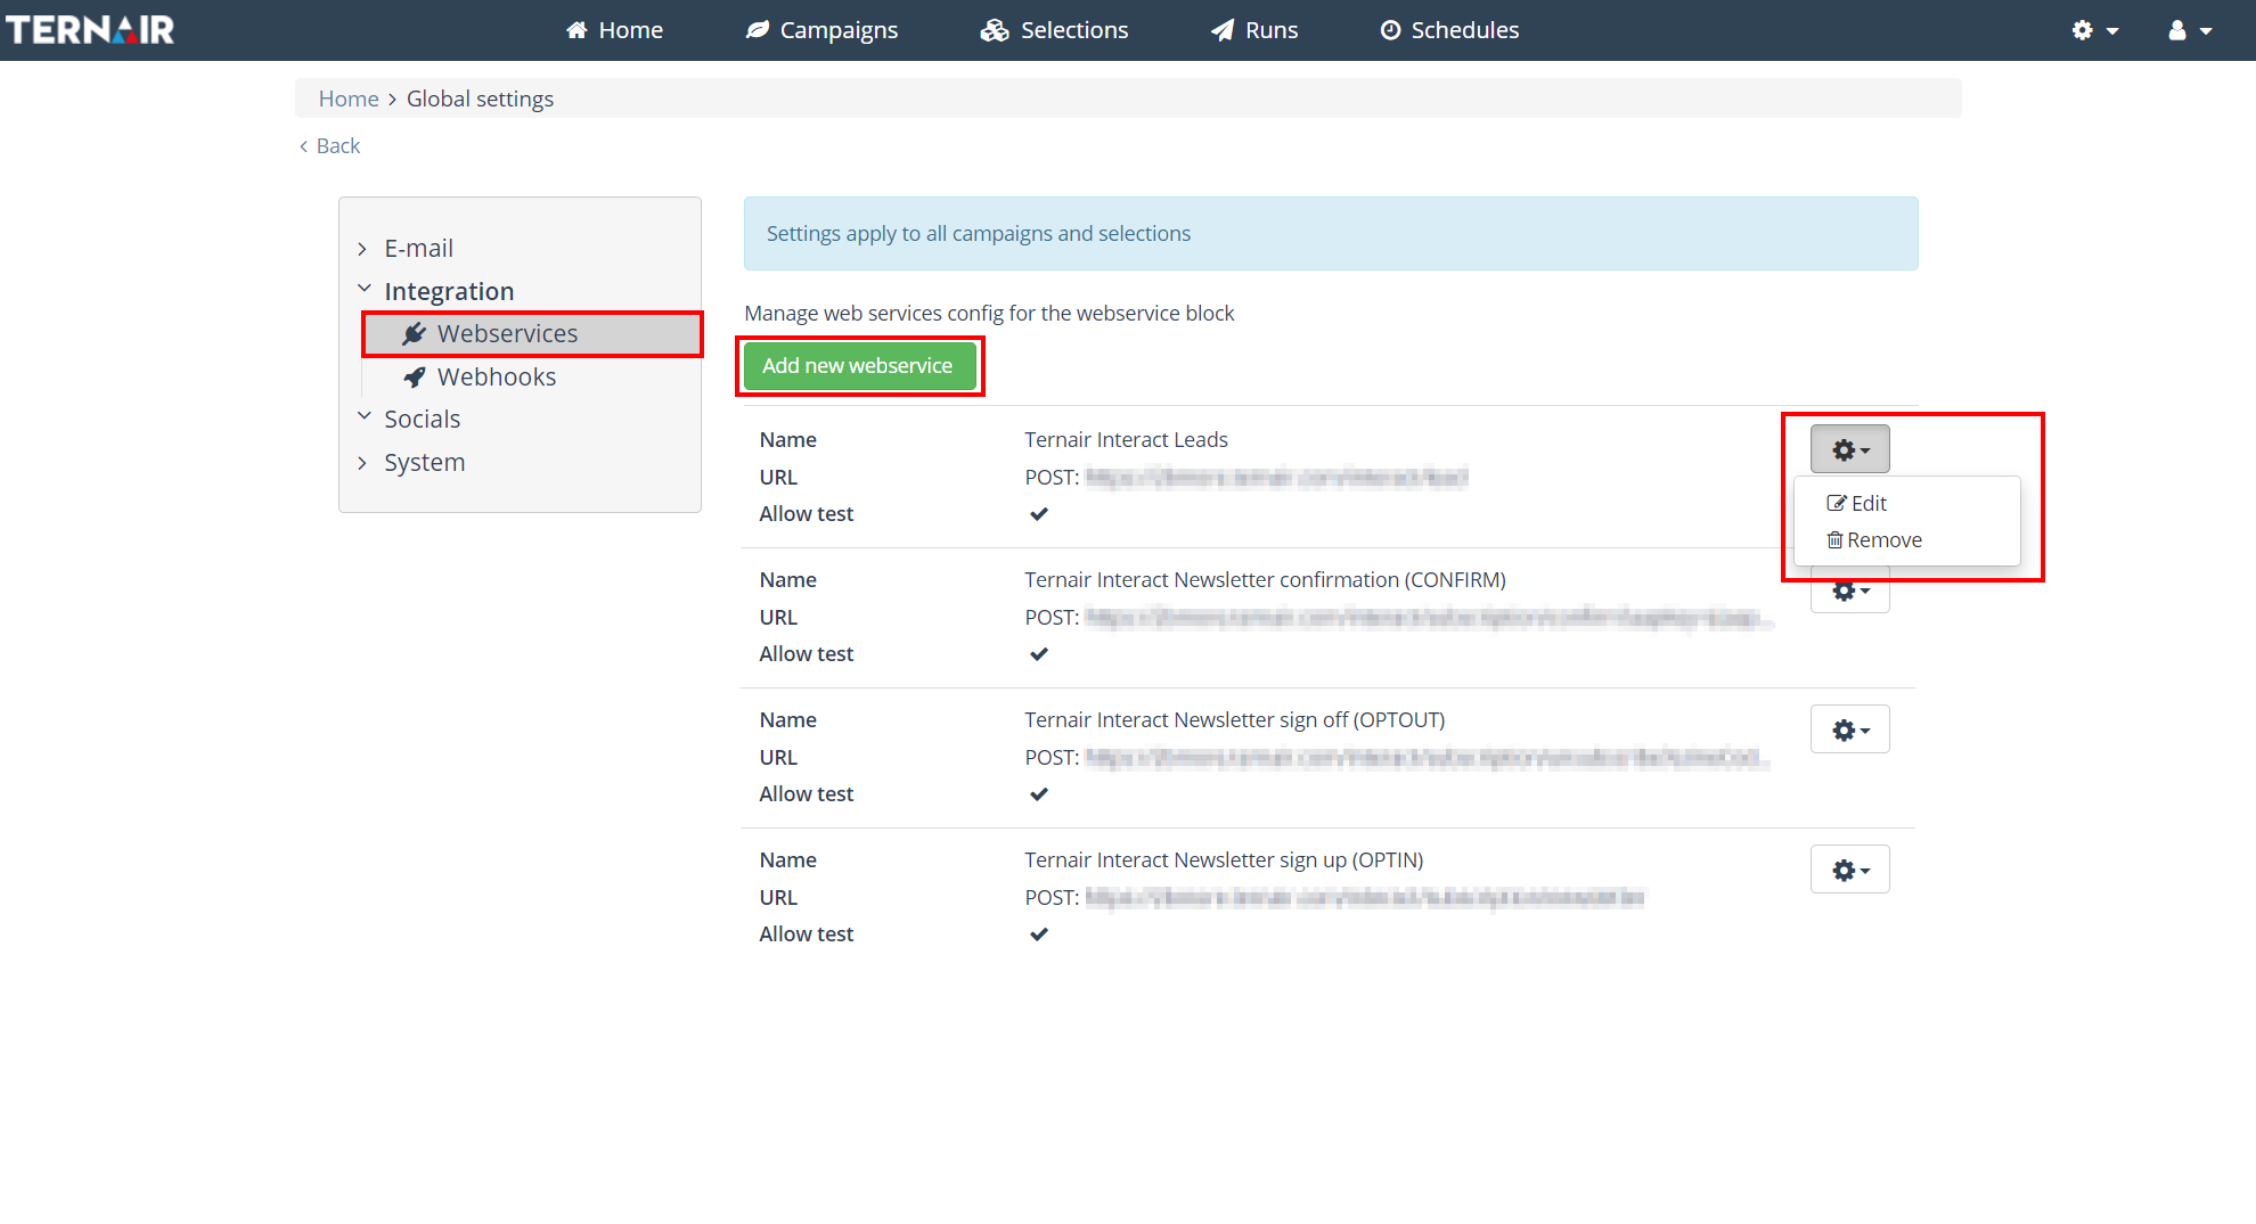Collapse the Socials section
The height and width of the screenshot is (1224, 2256).
(x=364, y=417)
